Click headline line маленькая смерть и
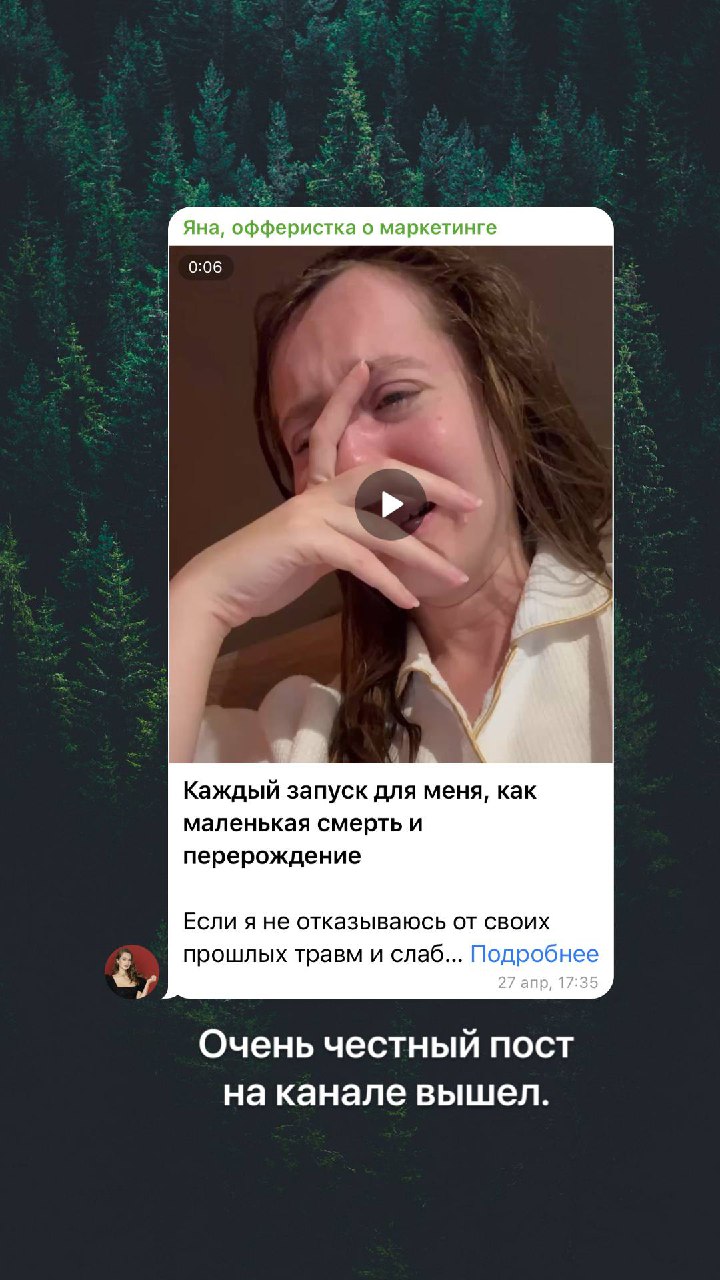This screenshot has width=720, height=1280. pos(303,824)
